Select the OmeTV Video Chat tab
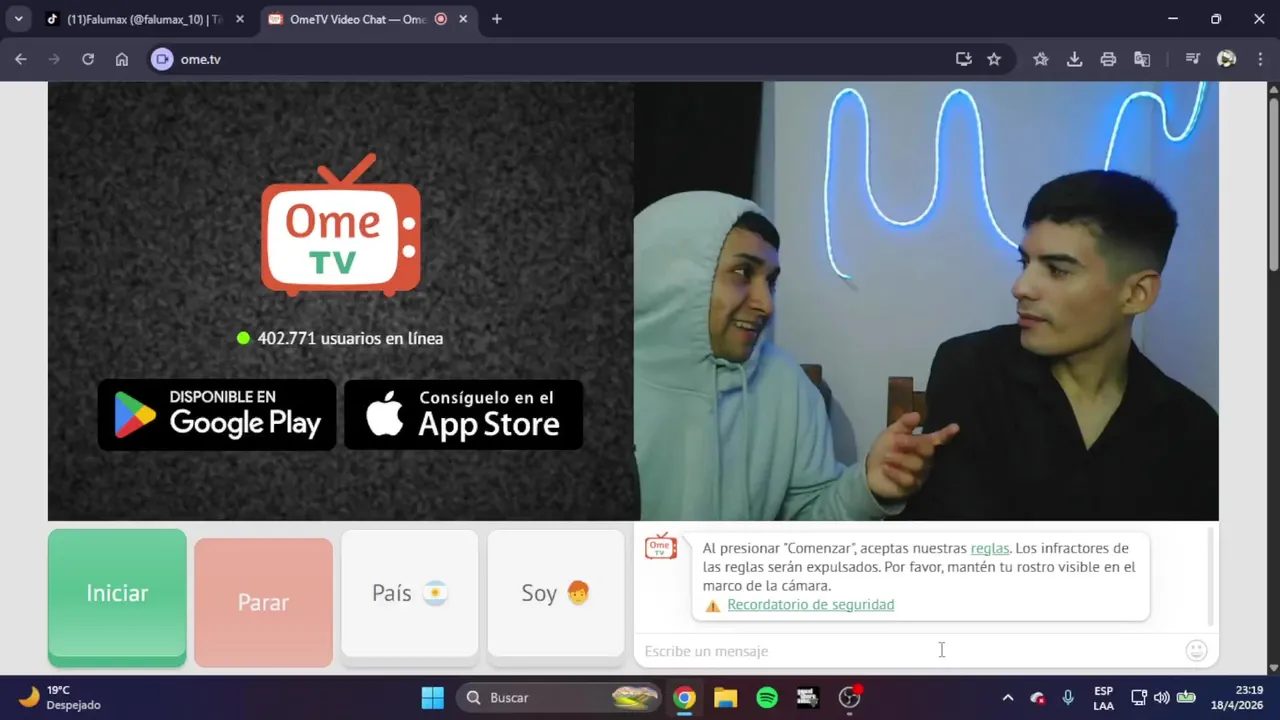 click(x=358, y=19)
